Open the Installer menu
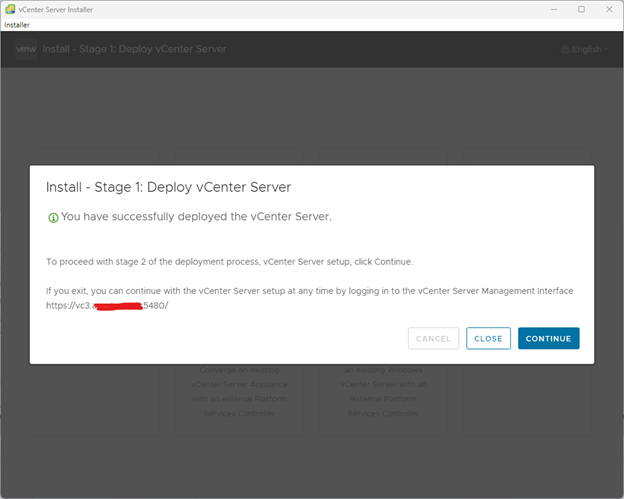 [17, 25]
